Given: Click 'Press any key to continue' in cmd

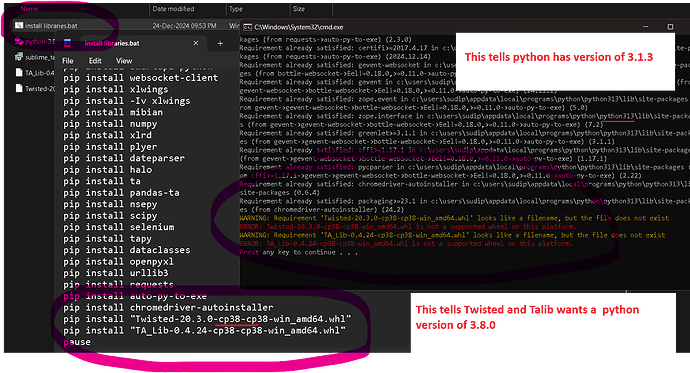Looking at the screenshot, I should click(298, 252).
